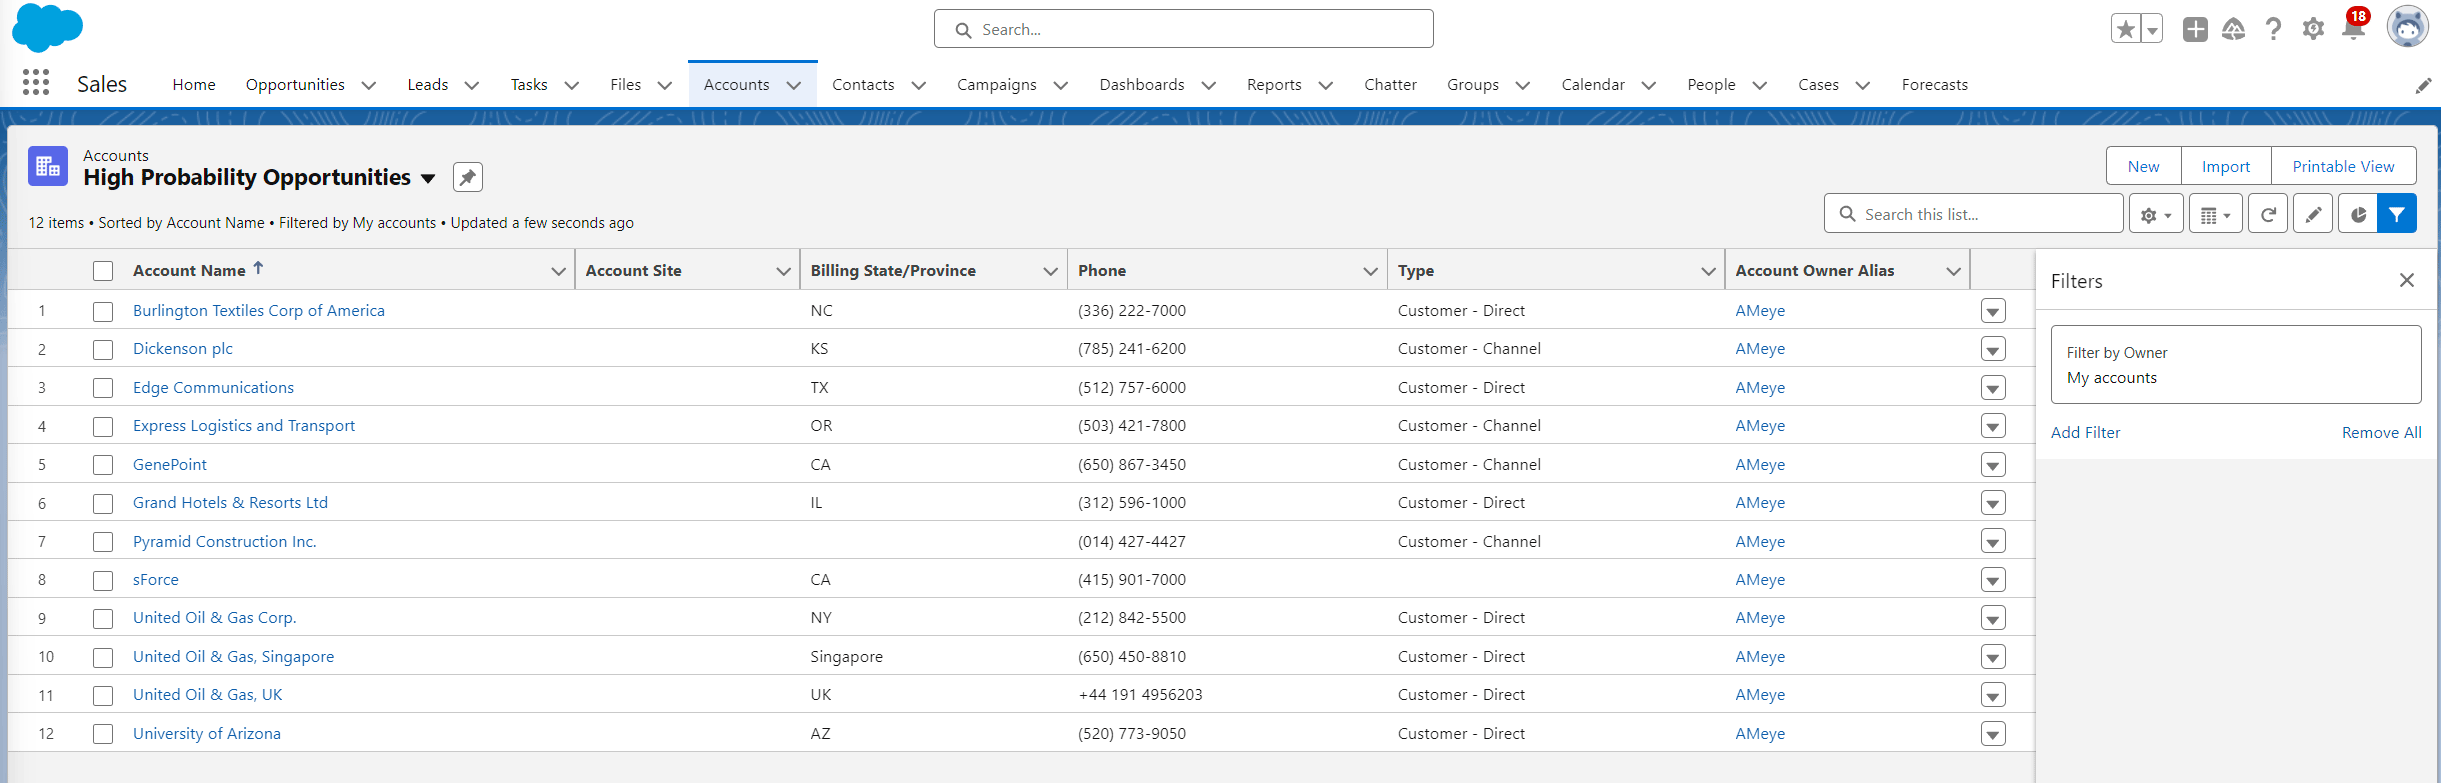2441x783 pixels.
Task: Open the Setup gear icon
Action: click(x=2313, y=29)
